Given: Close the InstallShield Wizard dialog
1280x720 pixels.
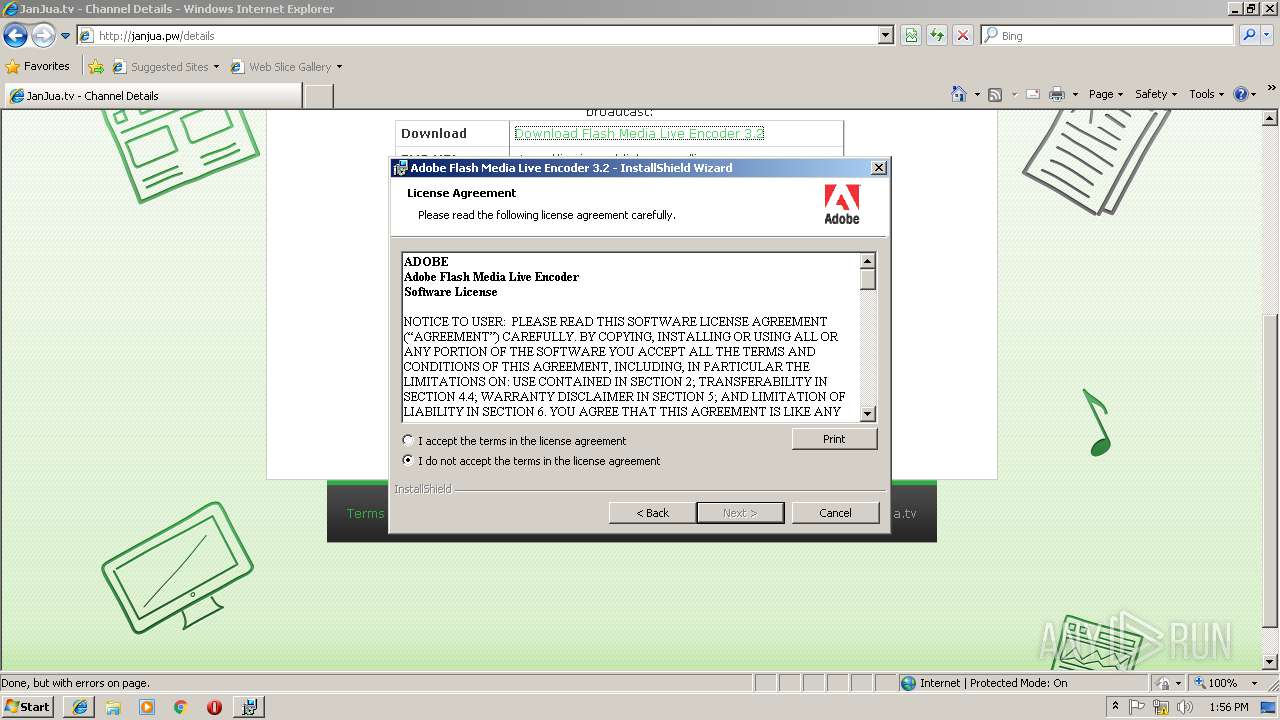Looking at the screenshot, I should pos(878,168).
